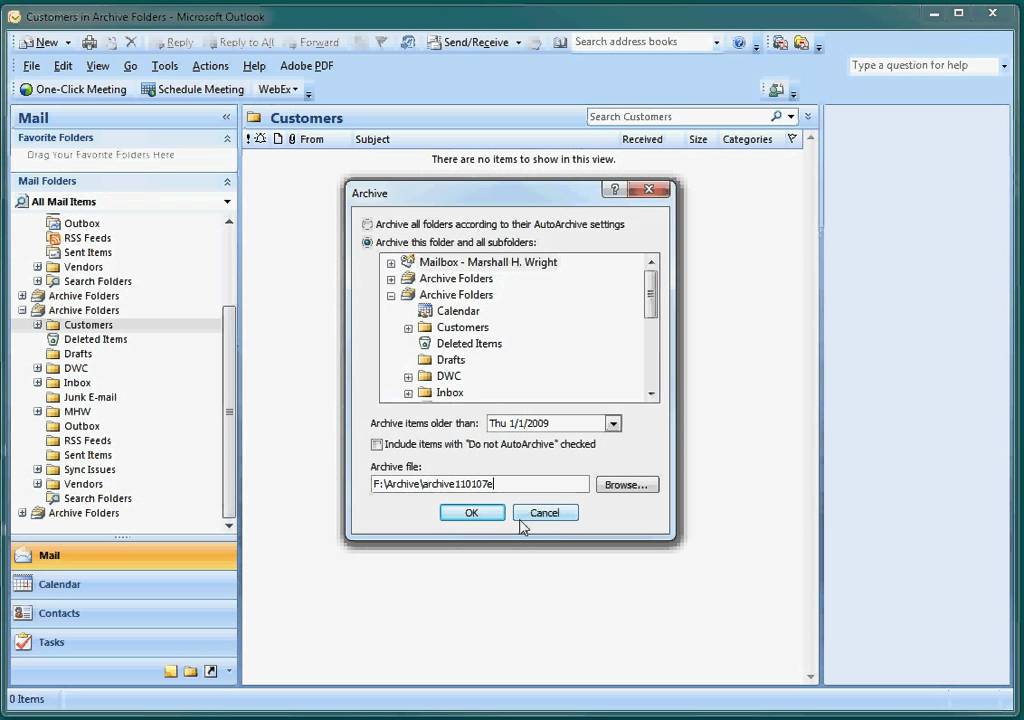
Task: Open the File menu
Action: pyautogui.click(x=31, y=66)
